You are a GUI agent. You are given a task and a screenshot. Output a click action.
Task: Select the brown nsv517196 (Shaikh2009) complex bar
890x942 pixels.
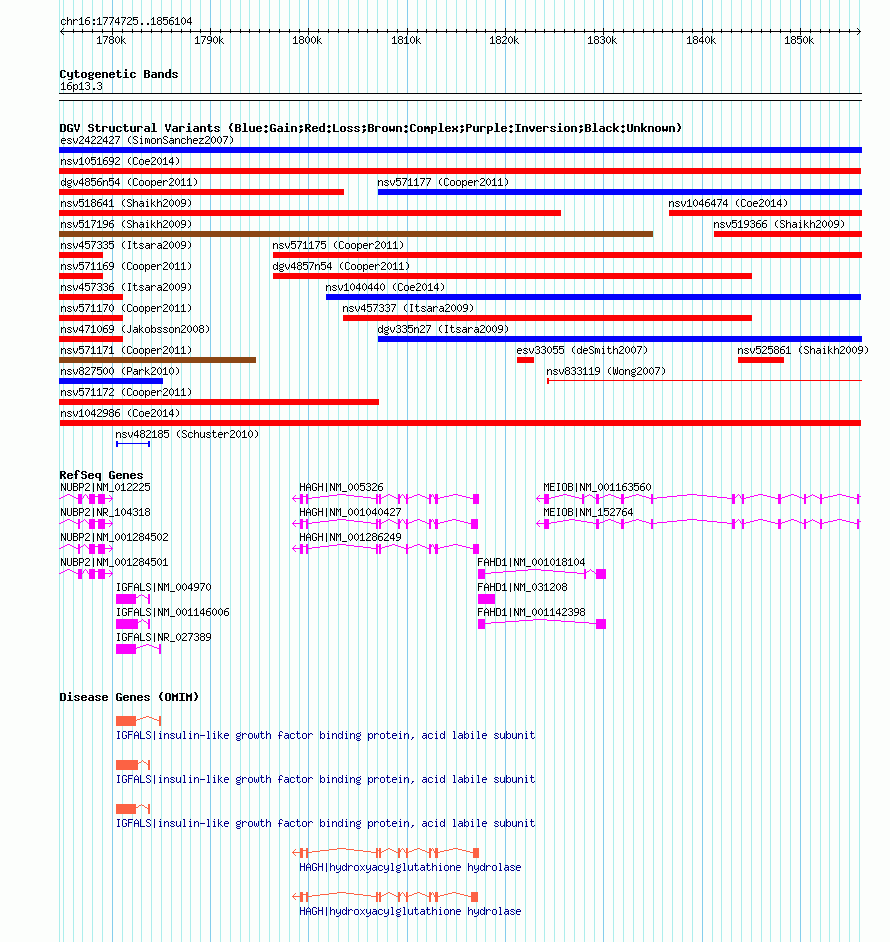(x=356, y=234)
